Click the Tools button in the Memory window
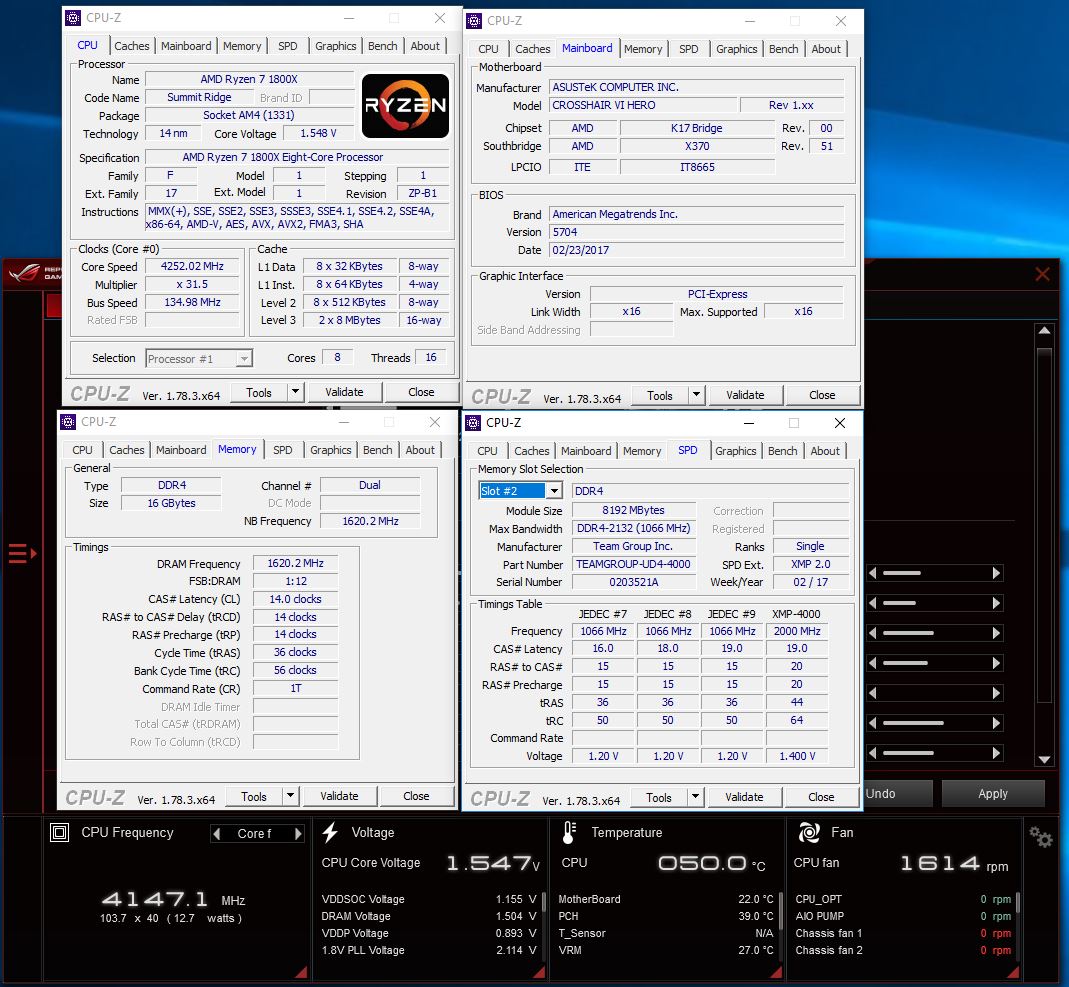Image resolution: width=1069 pixels, height=987 pixels. tap(254, 795)
